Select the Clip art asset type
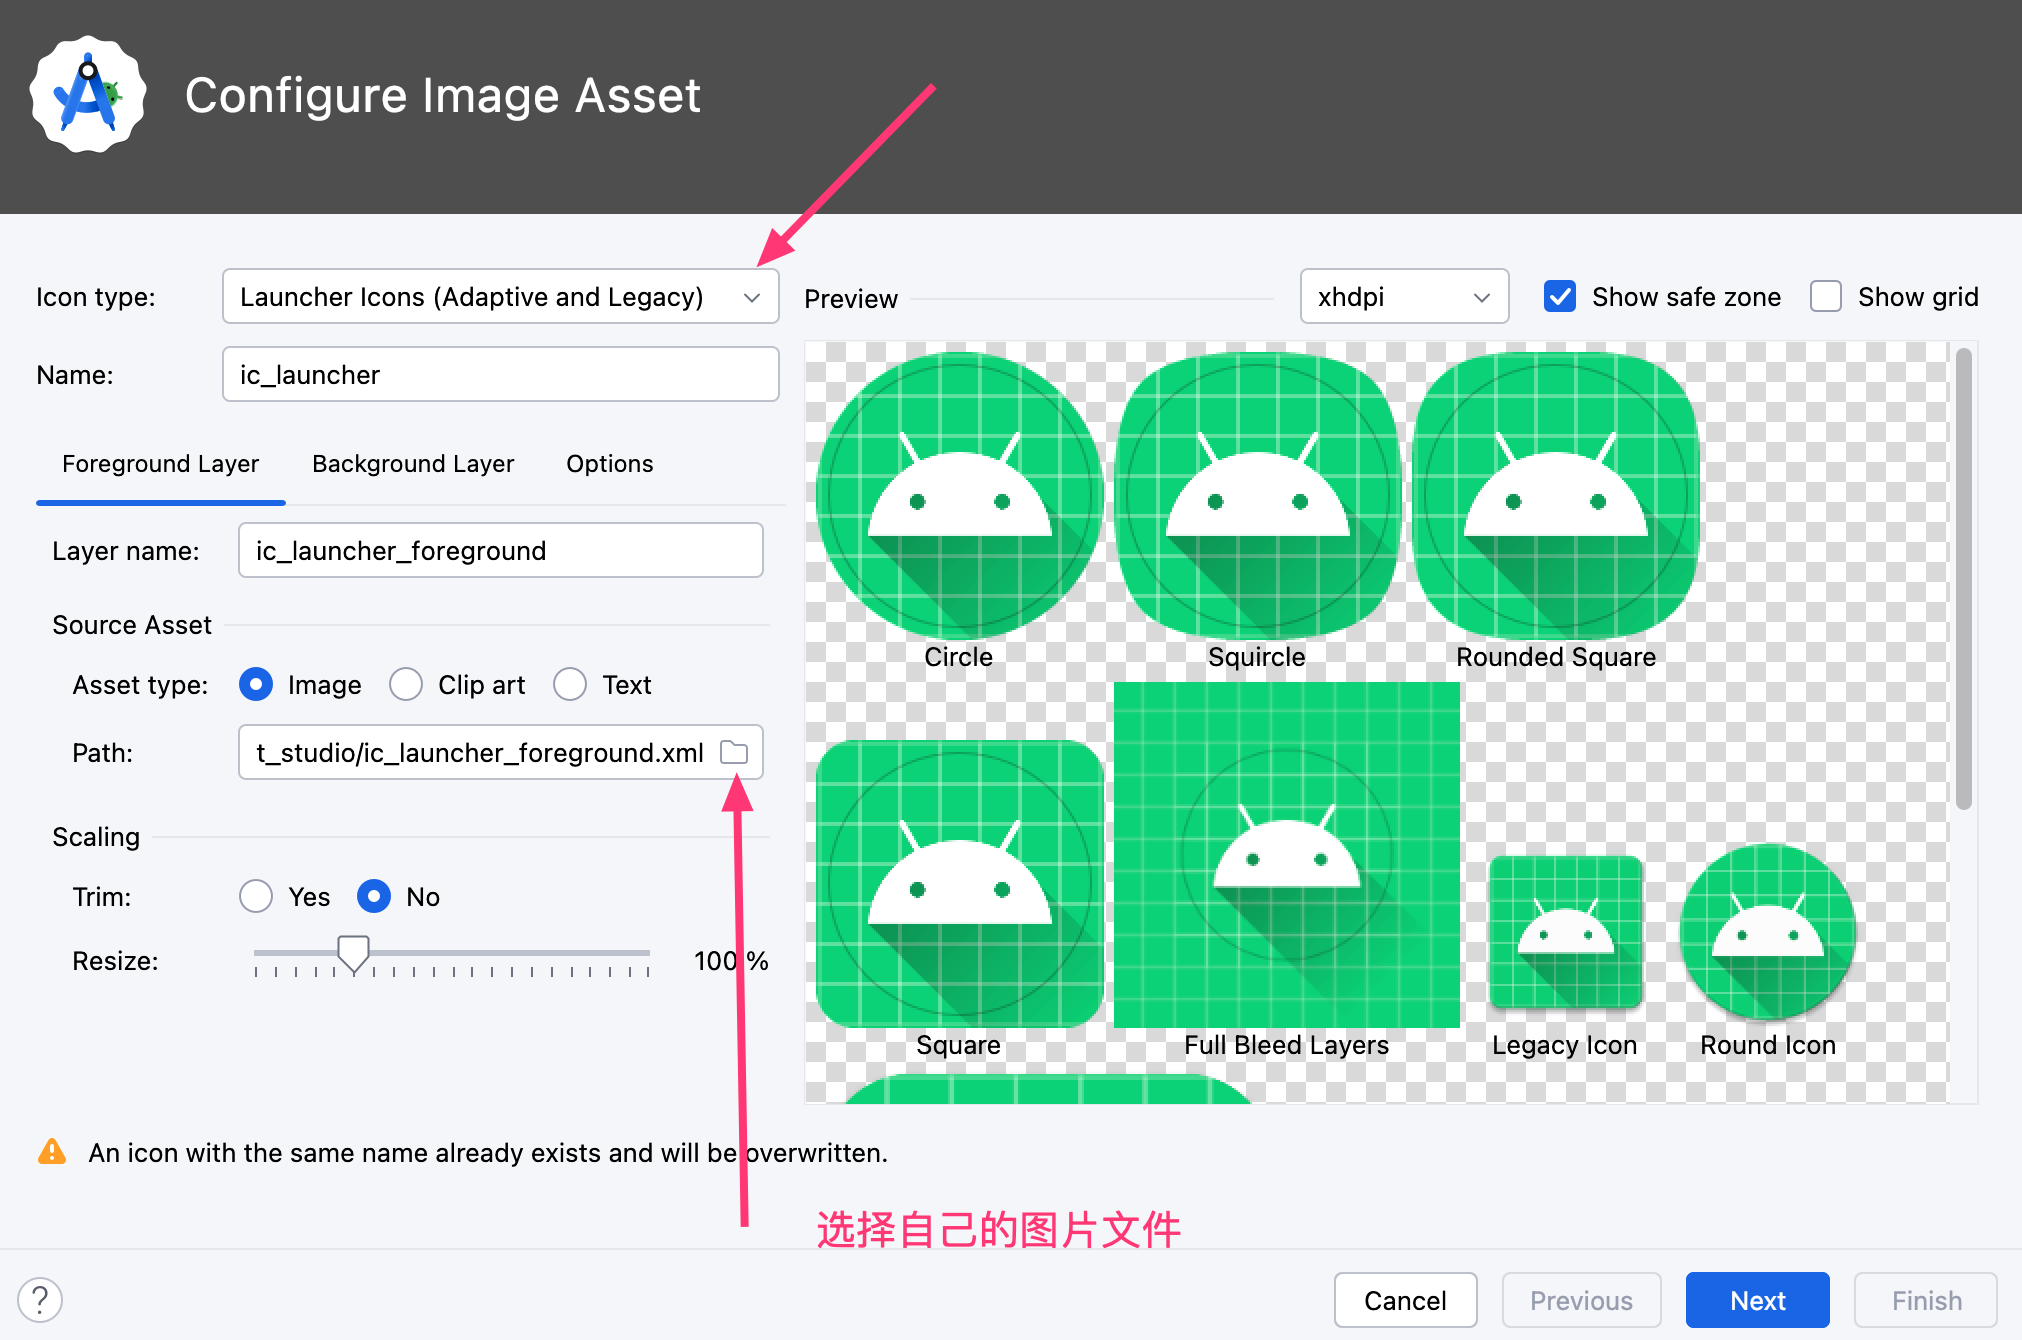This screenshot has width=2022, height=1340. 406,685
